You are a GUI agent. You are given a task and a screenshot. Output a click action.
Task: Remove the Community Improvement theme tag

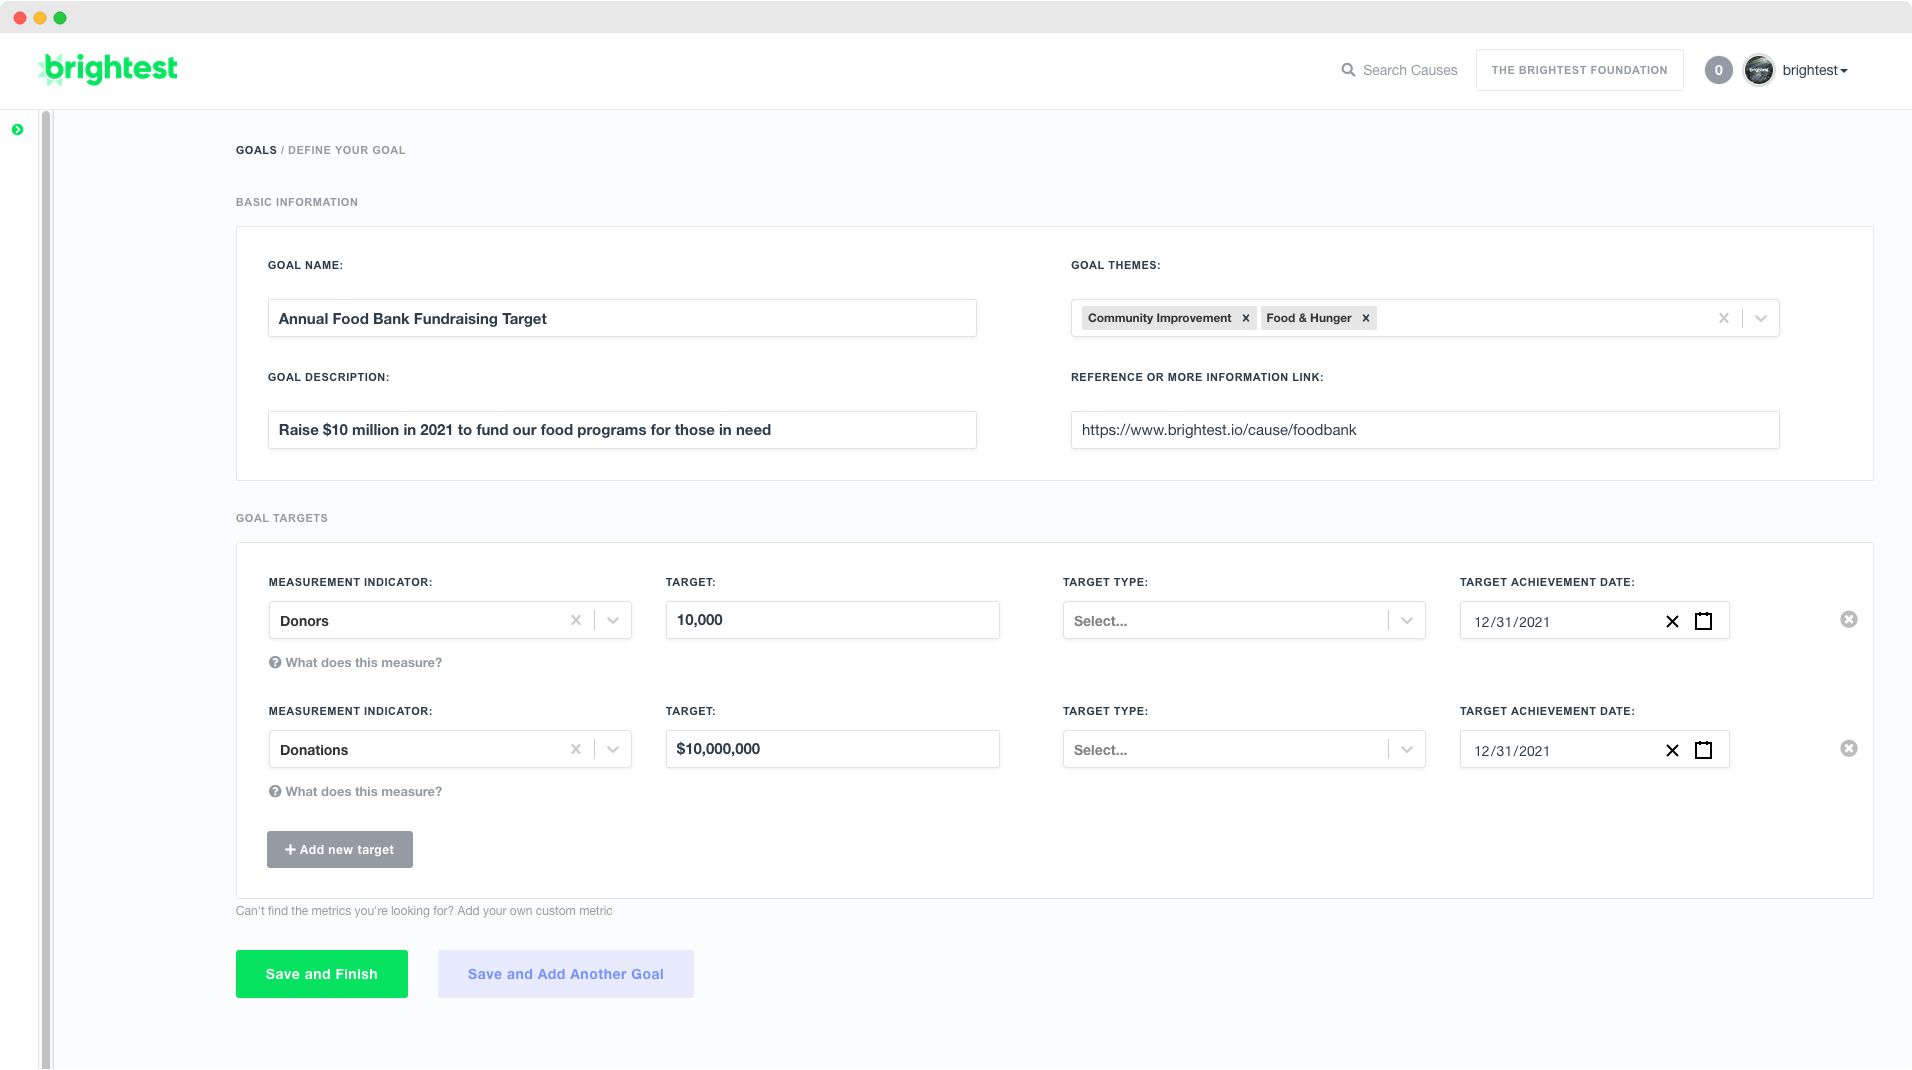click(x=1246, y=318)
